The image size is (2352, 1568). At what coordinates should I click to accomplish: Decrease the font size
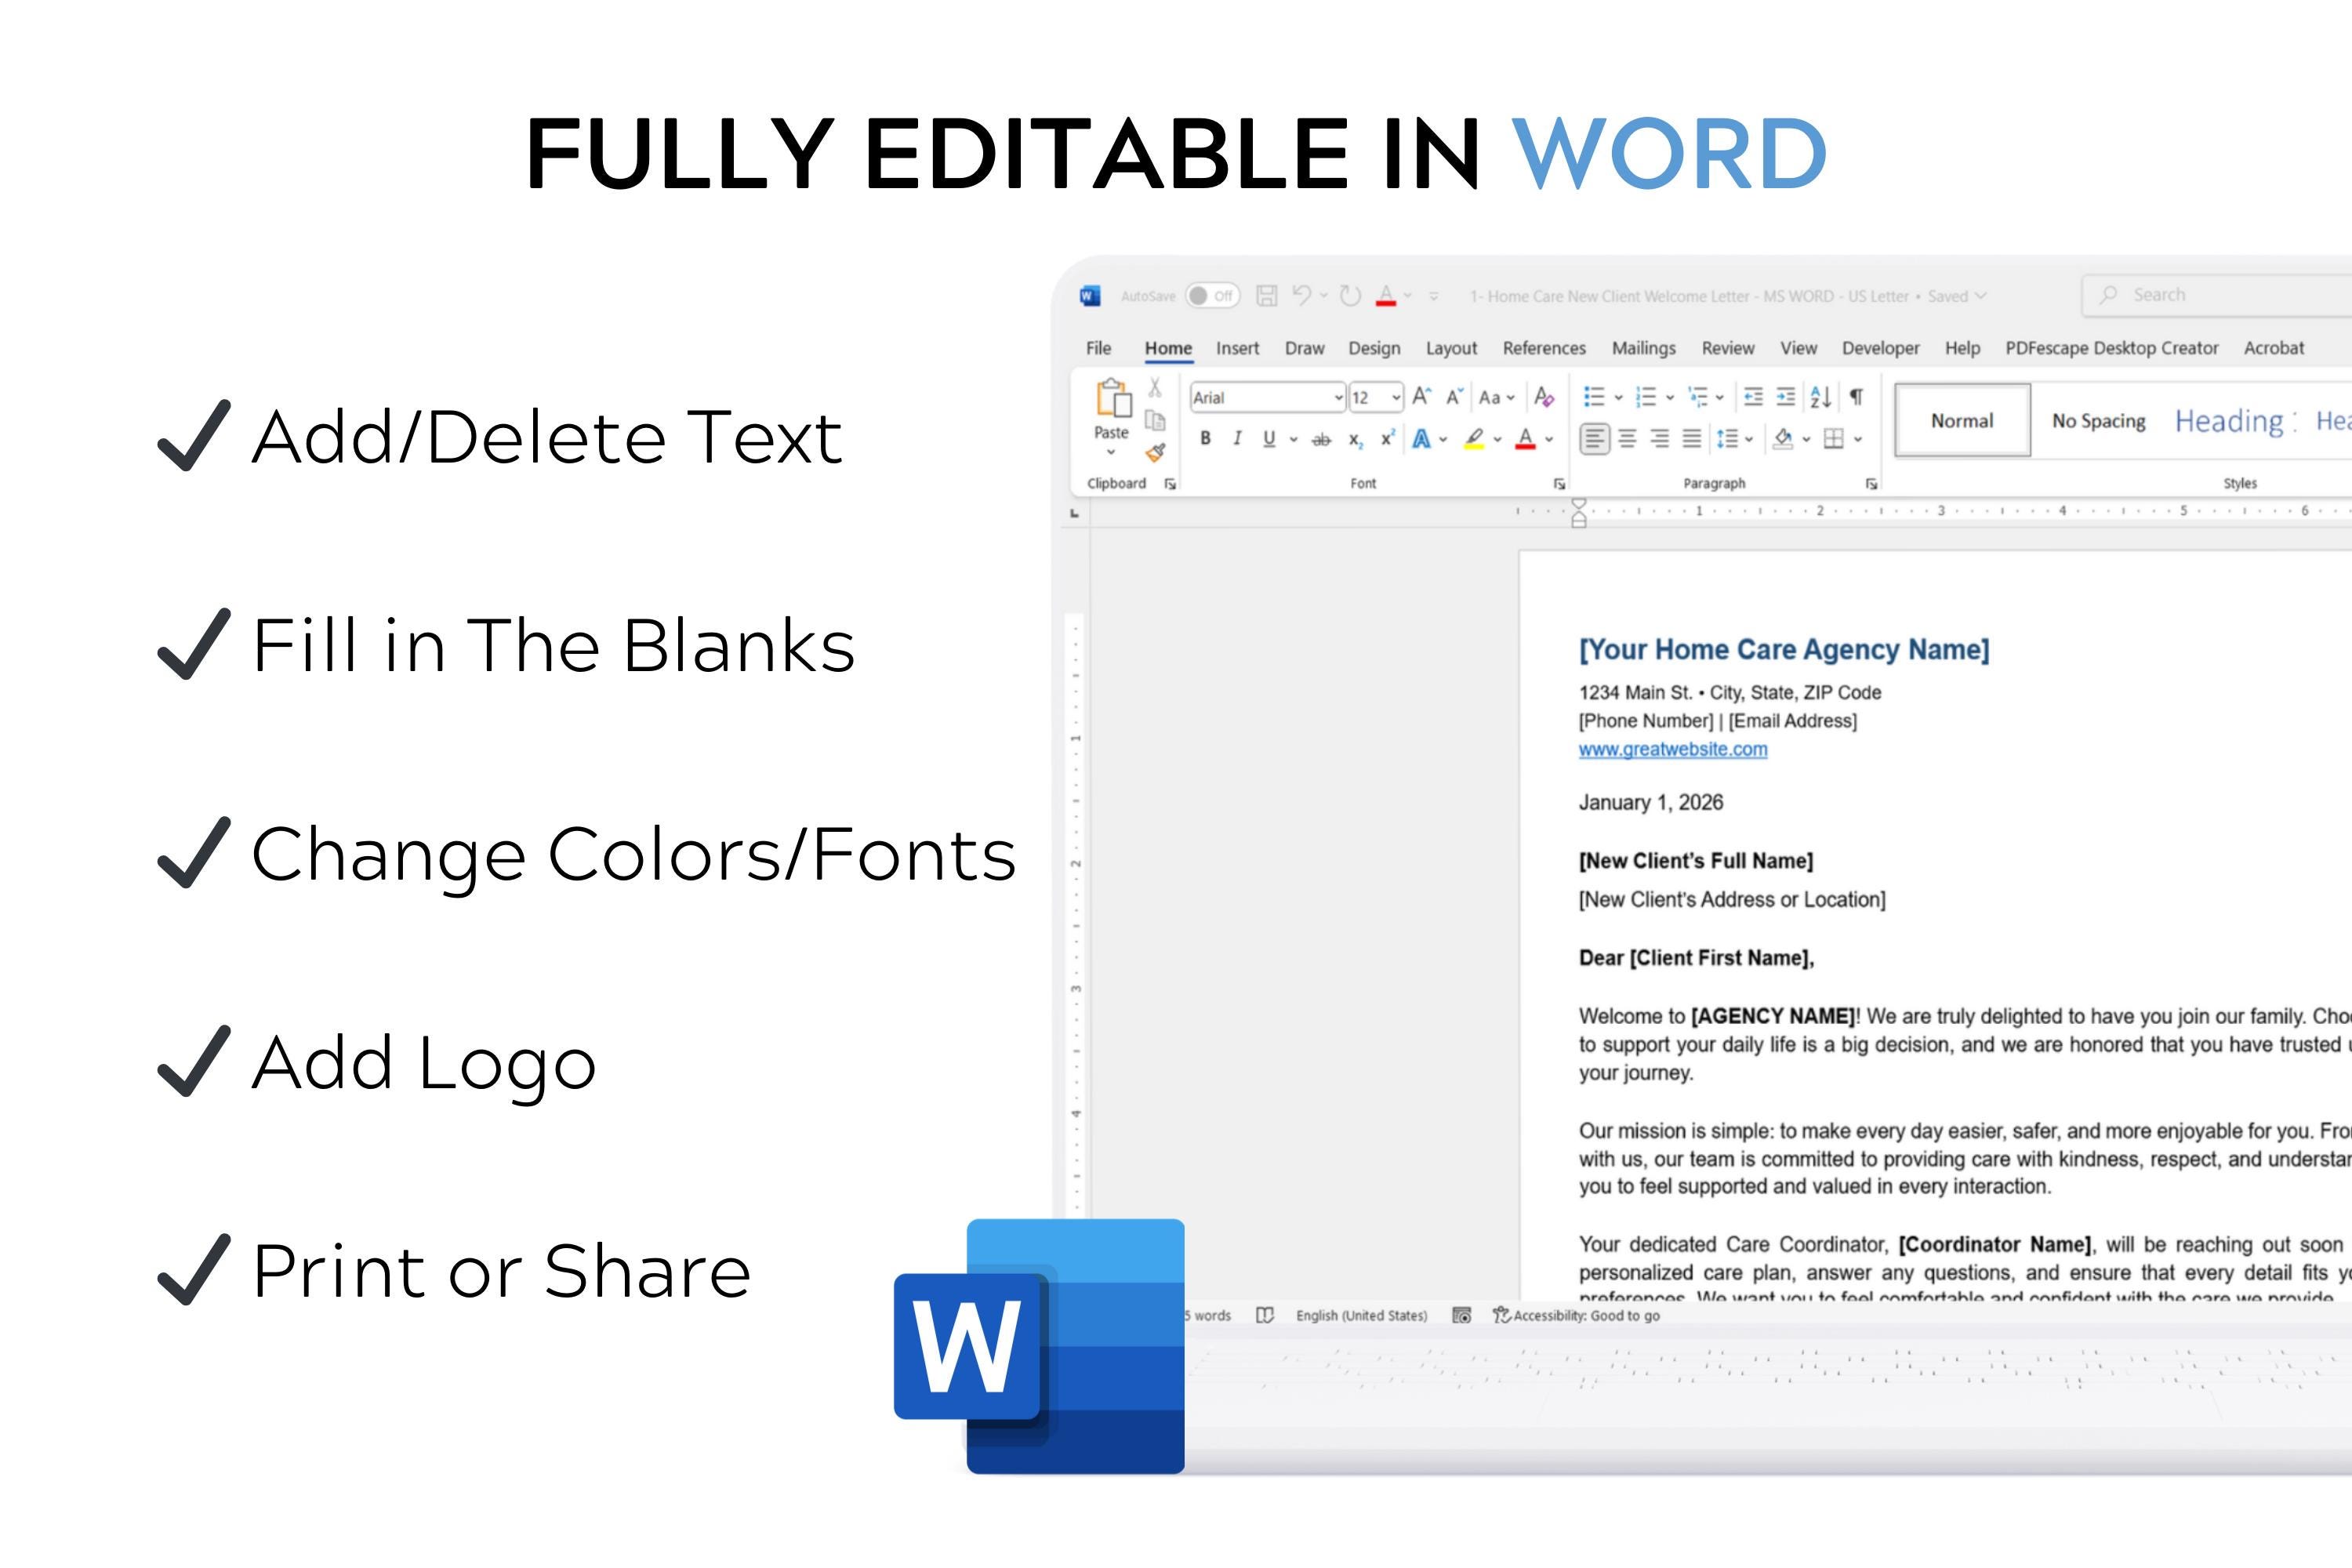point(1455,397)
